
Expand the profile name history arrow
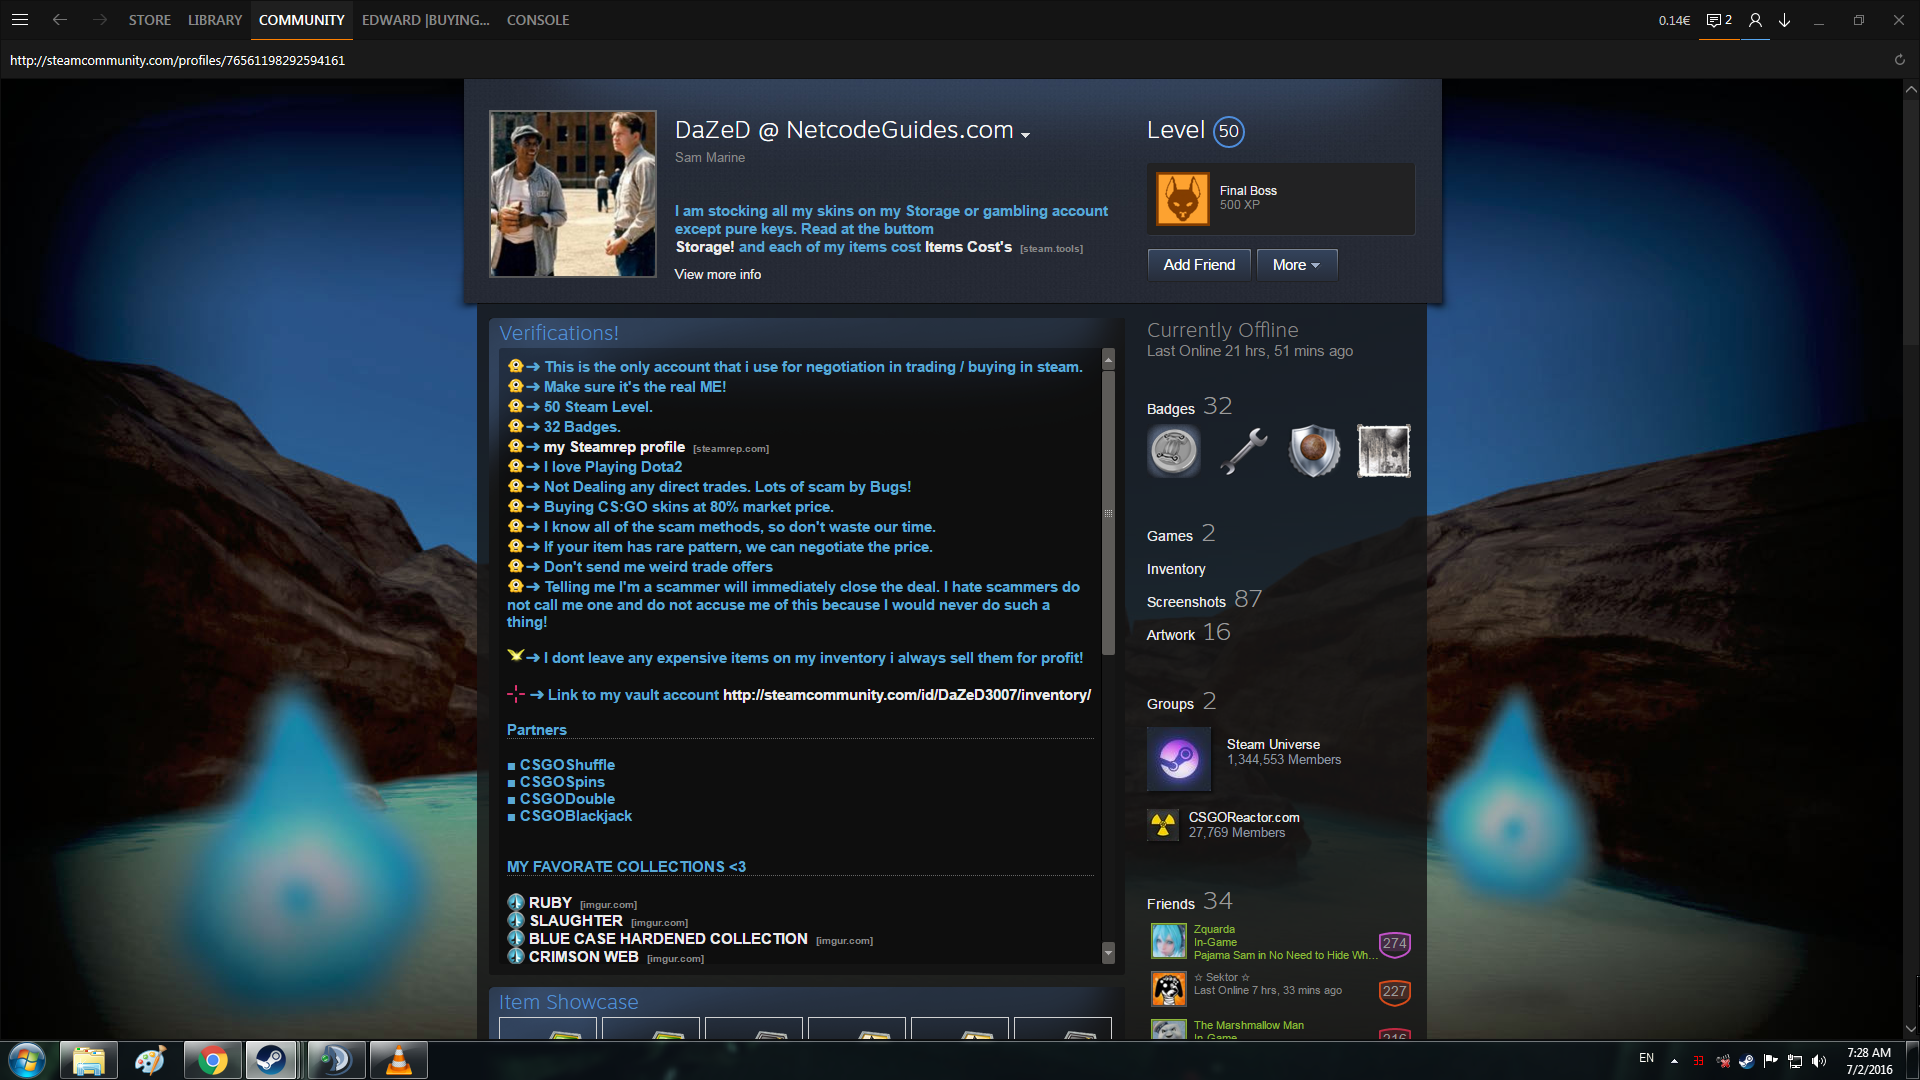1025,134
